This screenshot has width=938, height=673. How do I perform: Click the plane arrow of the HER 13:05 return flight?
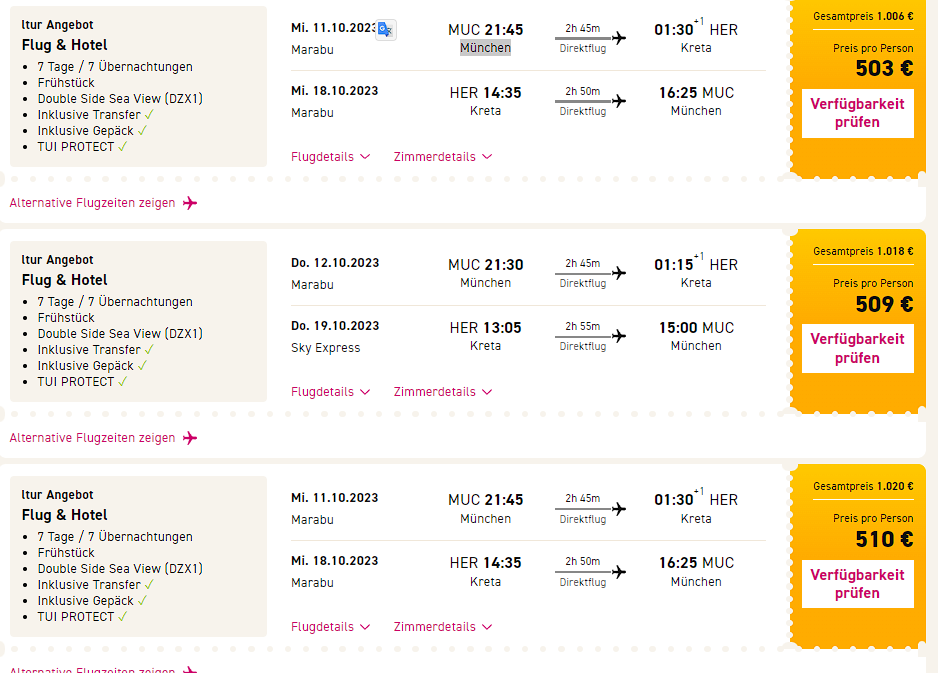click(x=619, y=336)
